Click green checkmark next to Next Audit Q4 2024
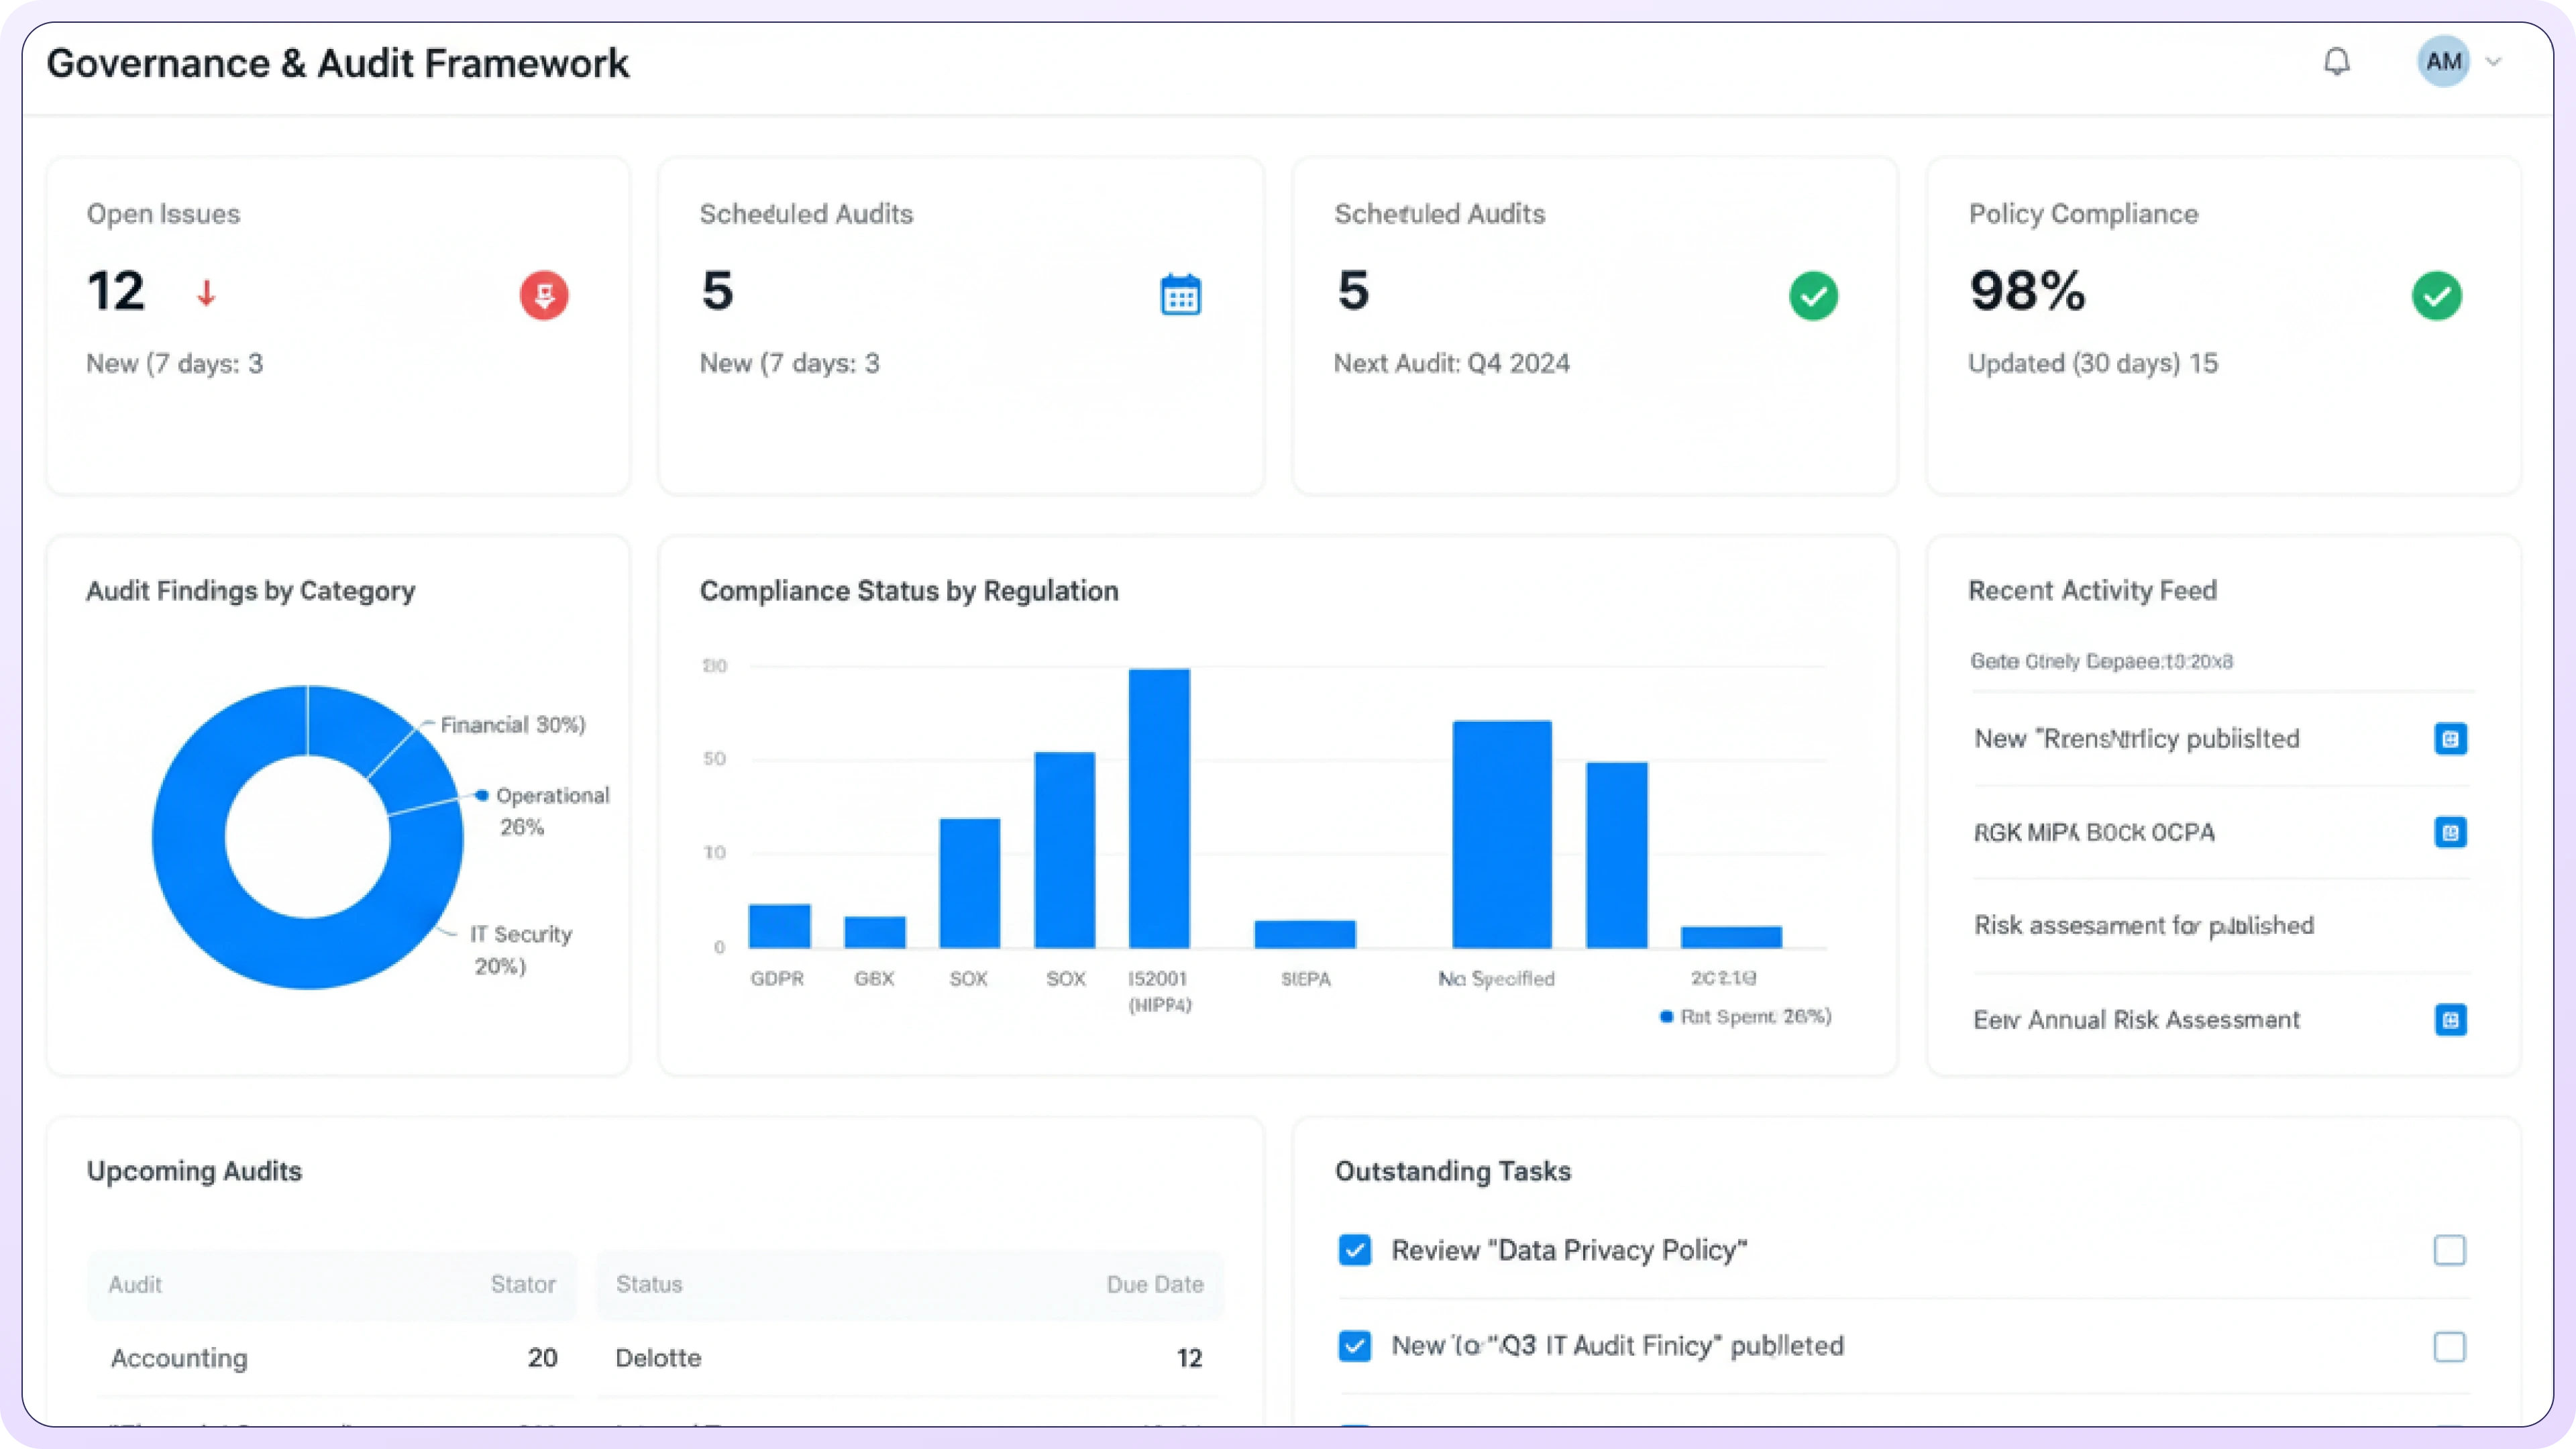The width and height of the screenshot is (2576, 1449). pos(1813,295)
